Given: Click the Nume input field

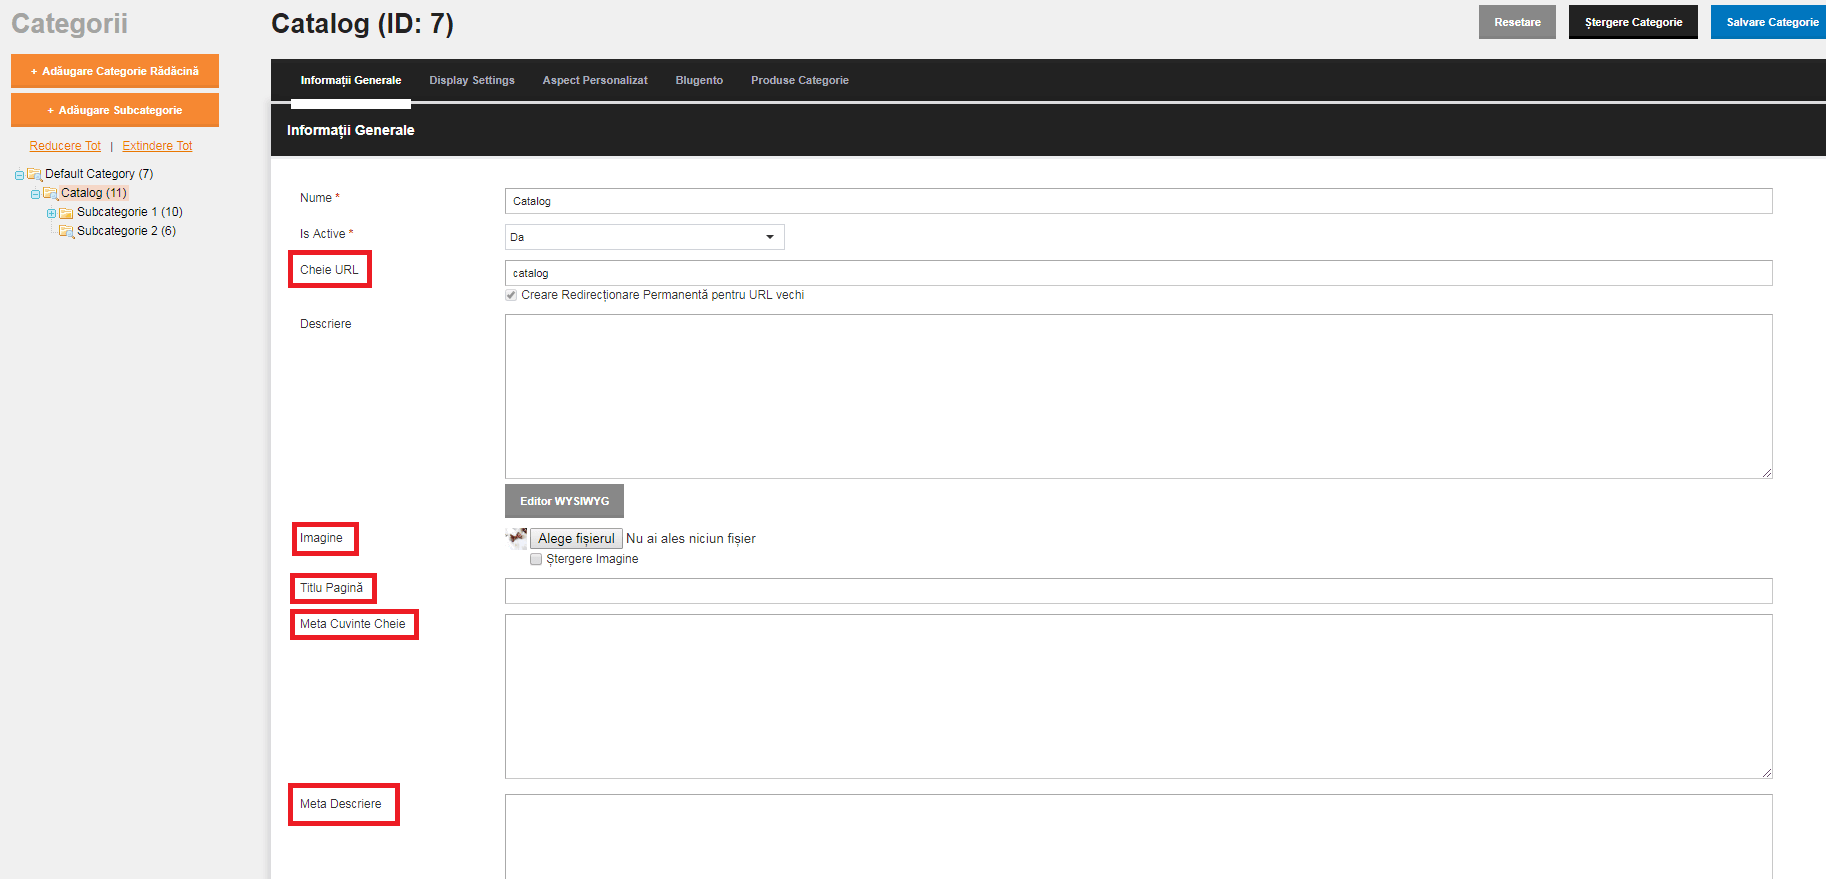Looking at the screenshot, I should click(x=1138, y=201).
